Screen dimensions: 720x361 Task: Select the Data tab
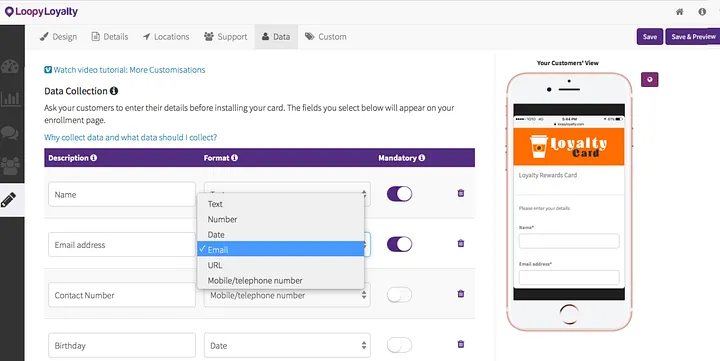(x=276, y=37)
